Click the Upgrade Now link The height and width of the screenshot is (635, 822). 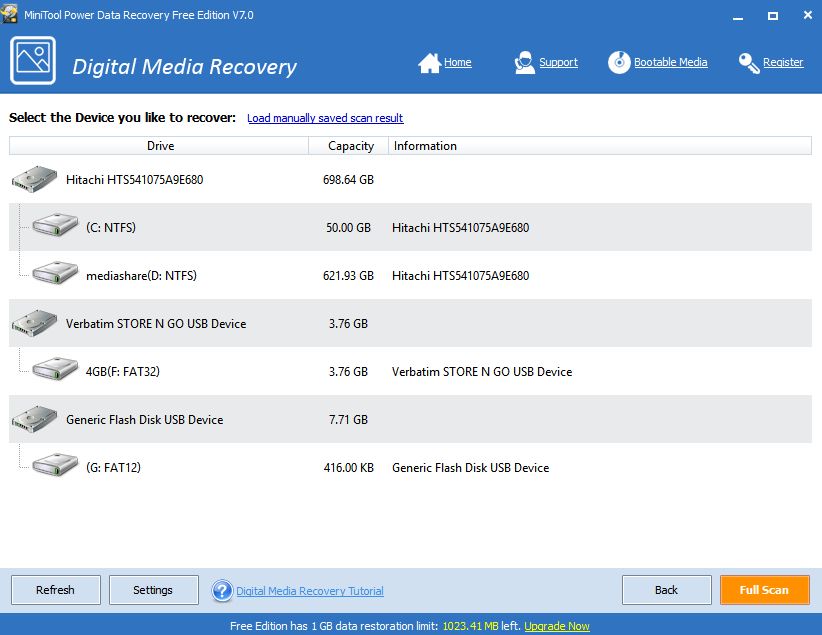(x=556, y=626)
